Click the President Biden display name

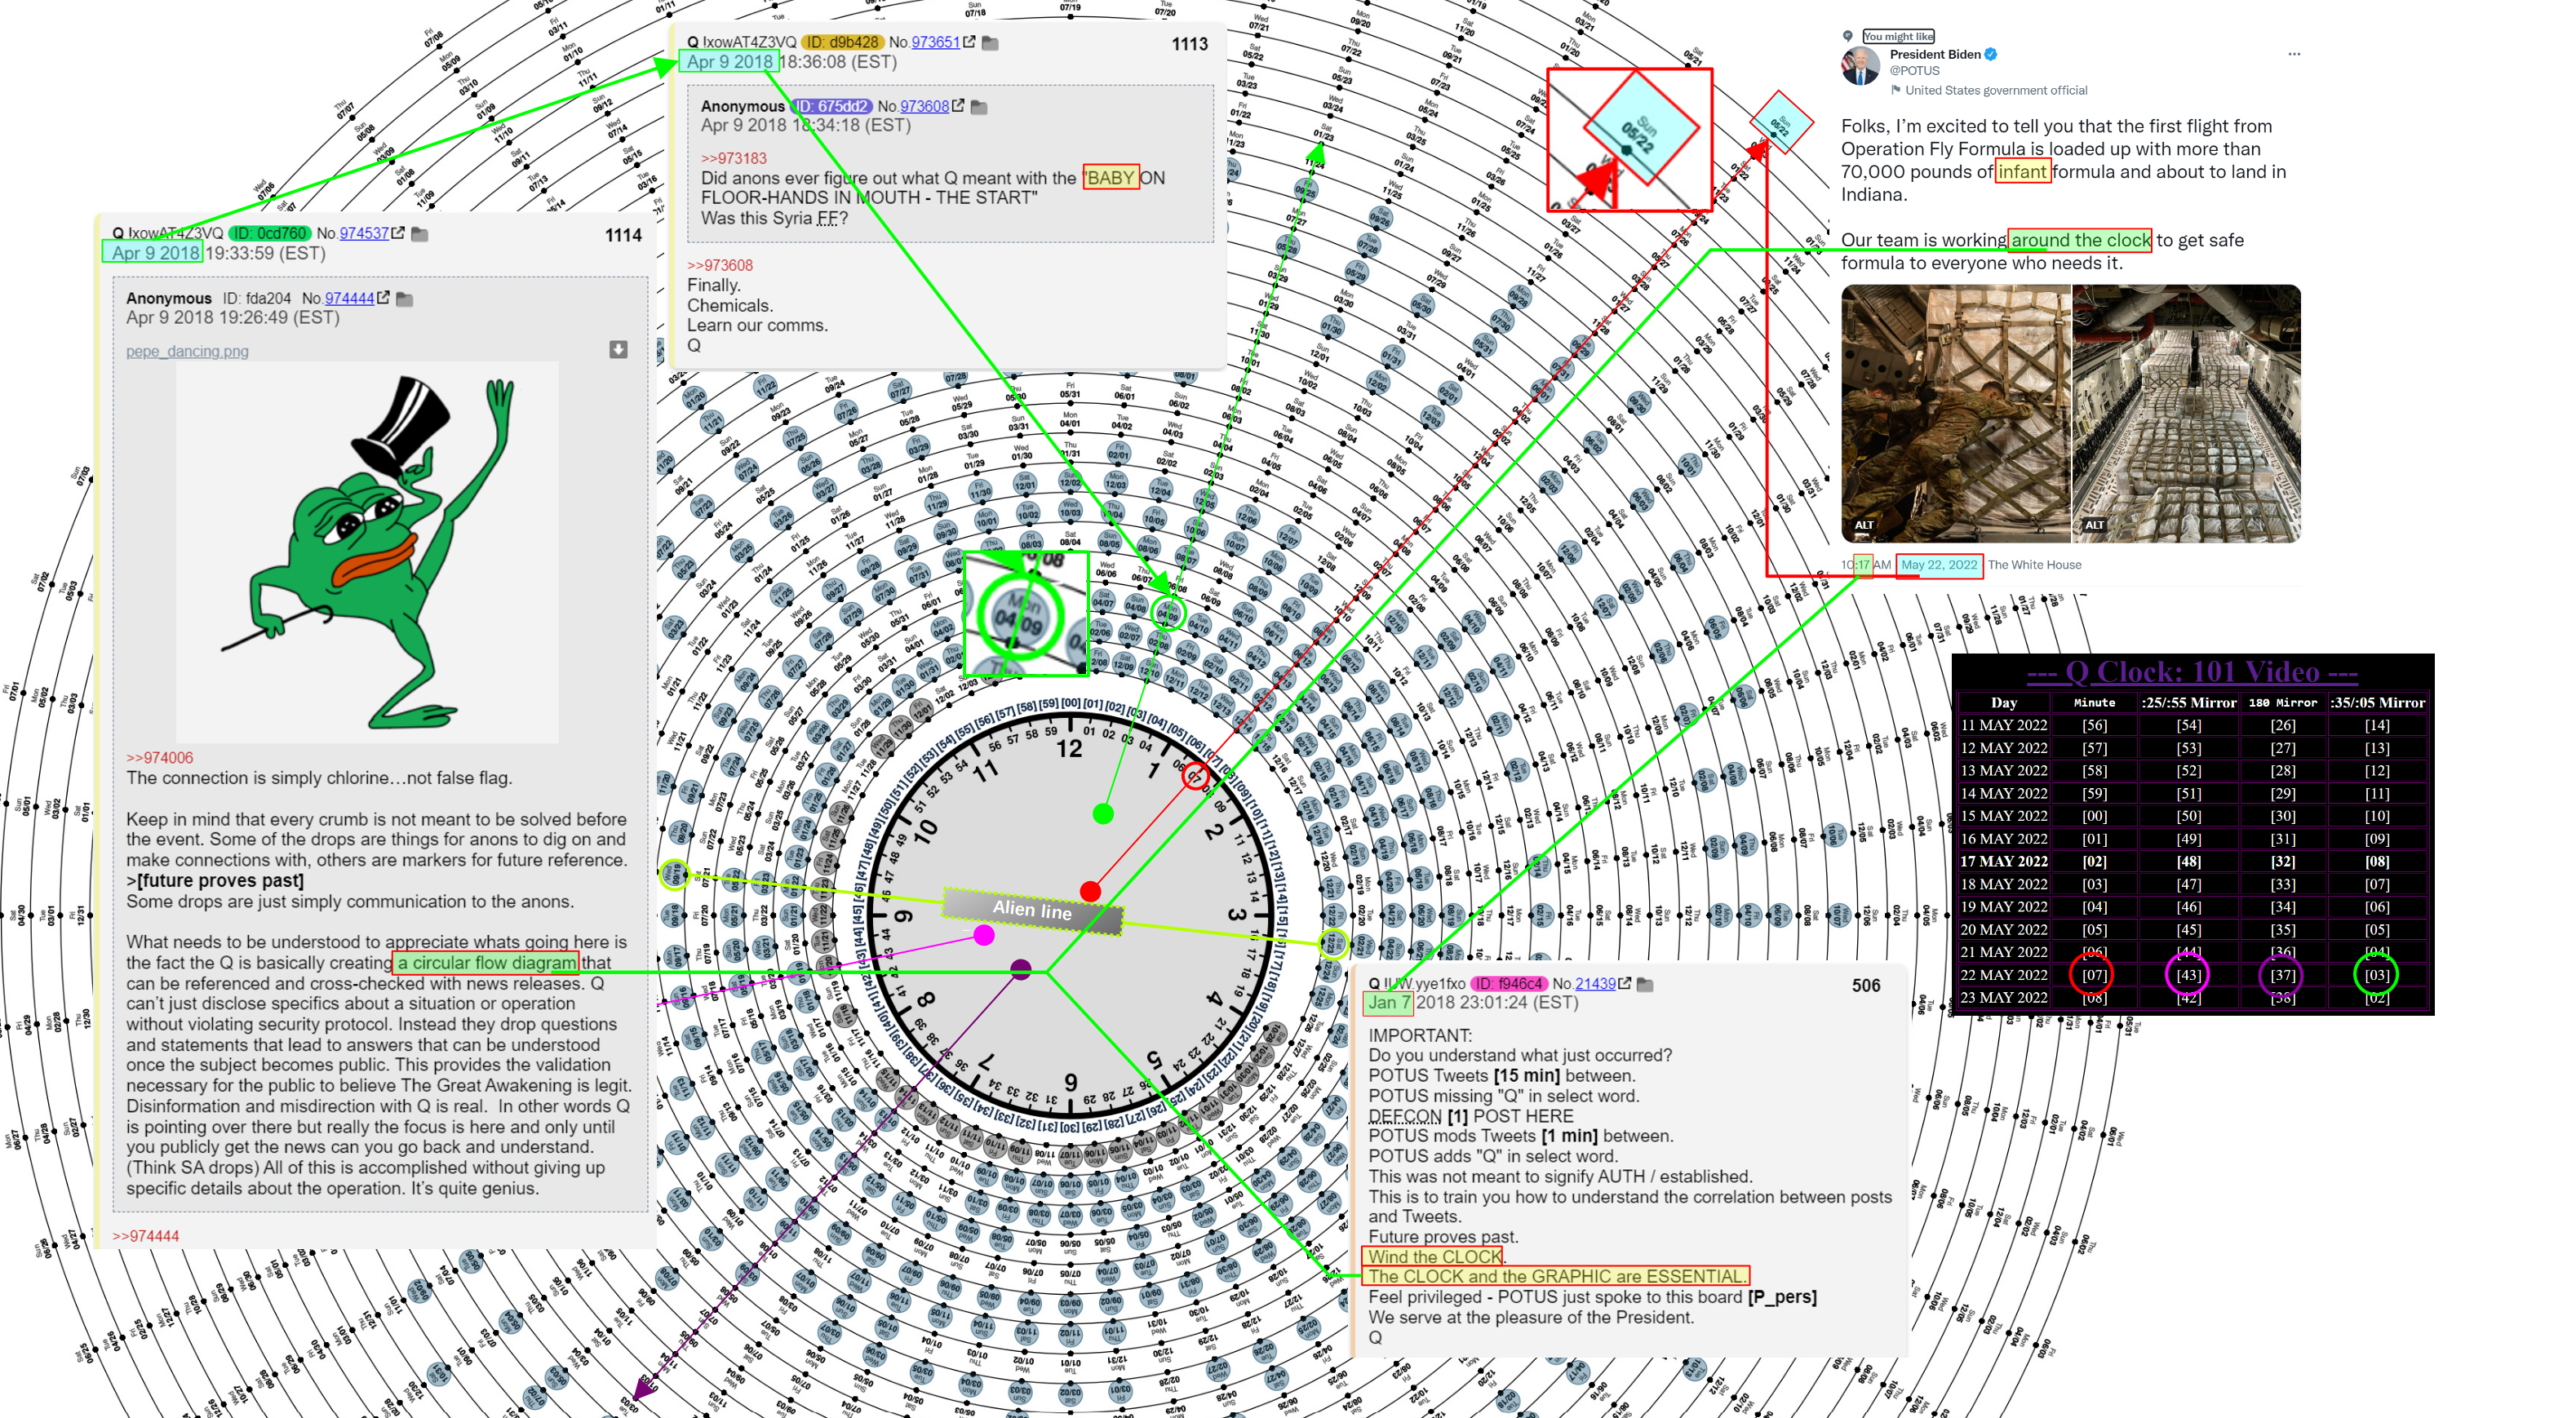tap(1935, 54)
